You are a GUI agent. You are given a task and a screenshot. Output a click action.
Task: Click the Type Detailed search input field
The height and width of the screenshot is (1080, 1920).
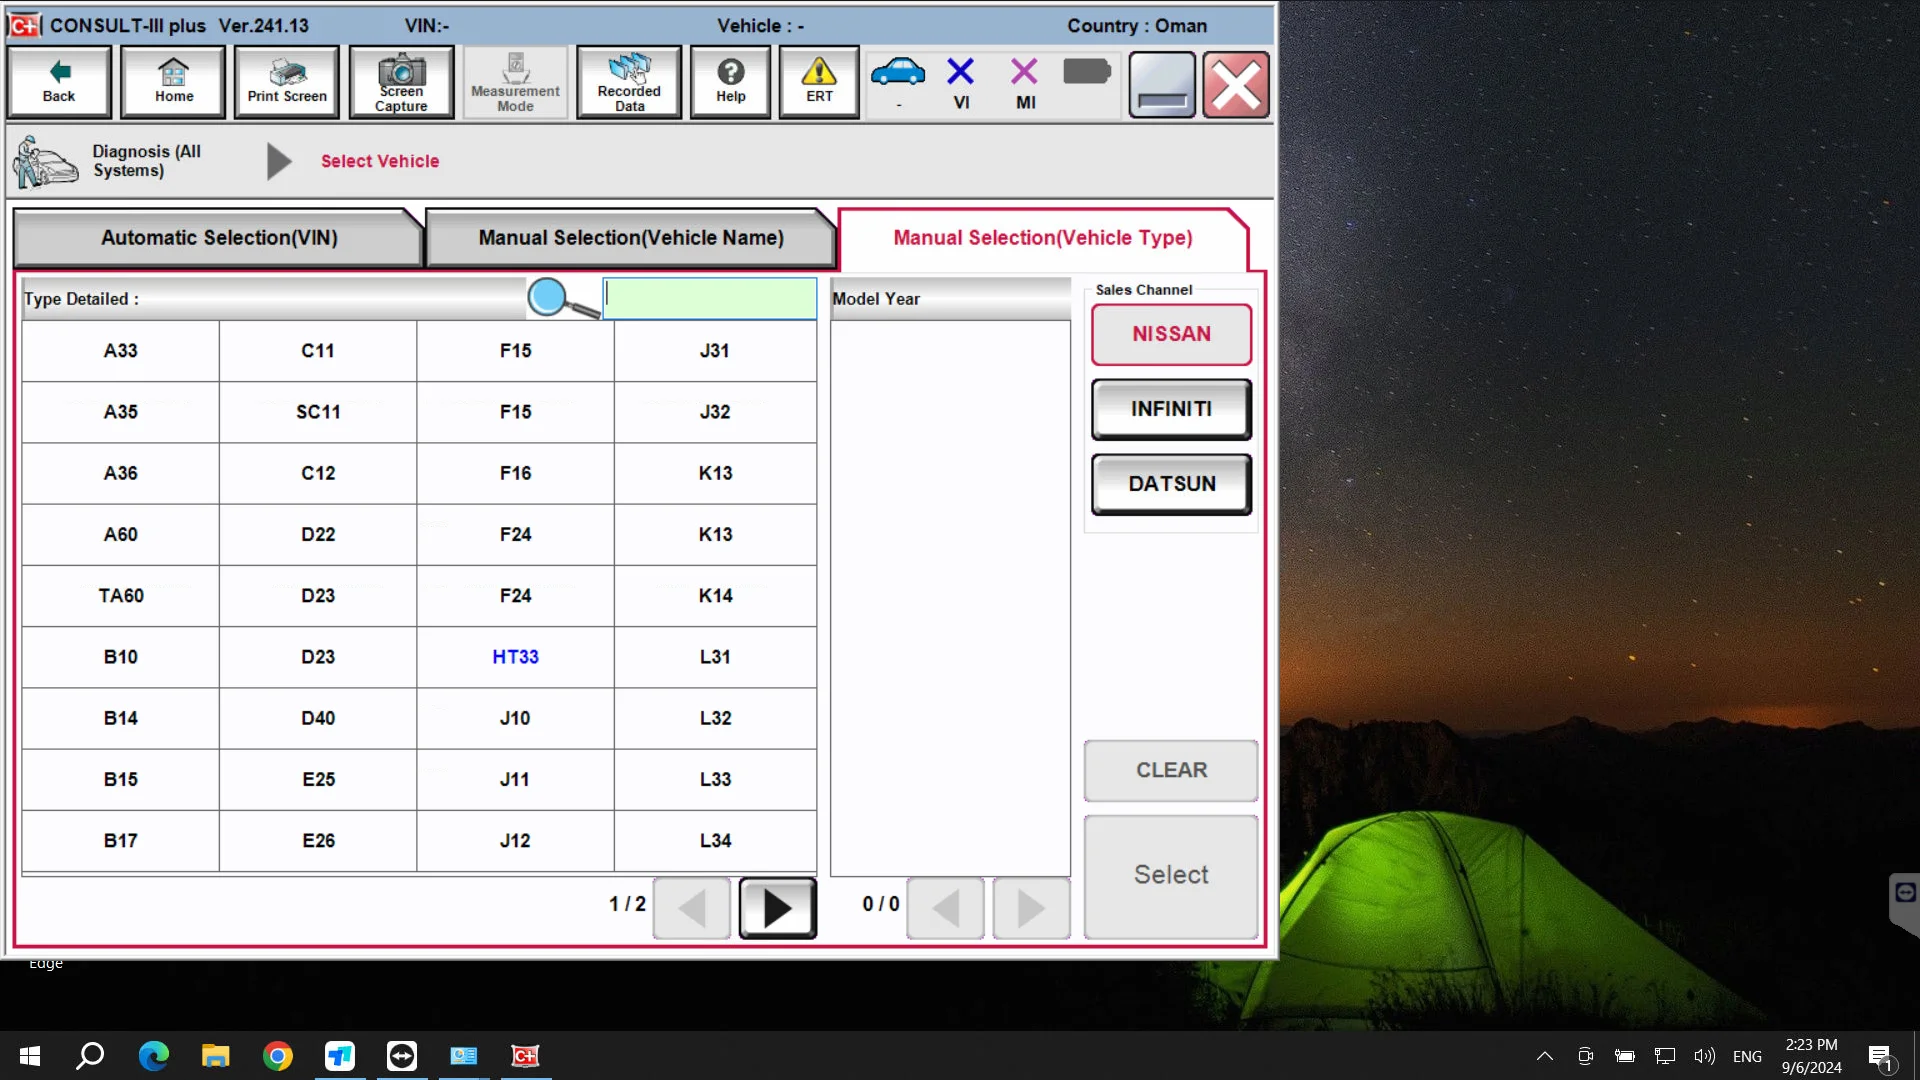pyautogui.click(x=712, y=297)
